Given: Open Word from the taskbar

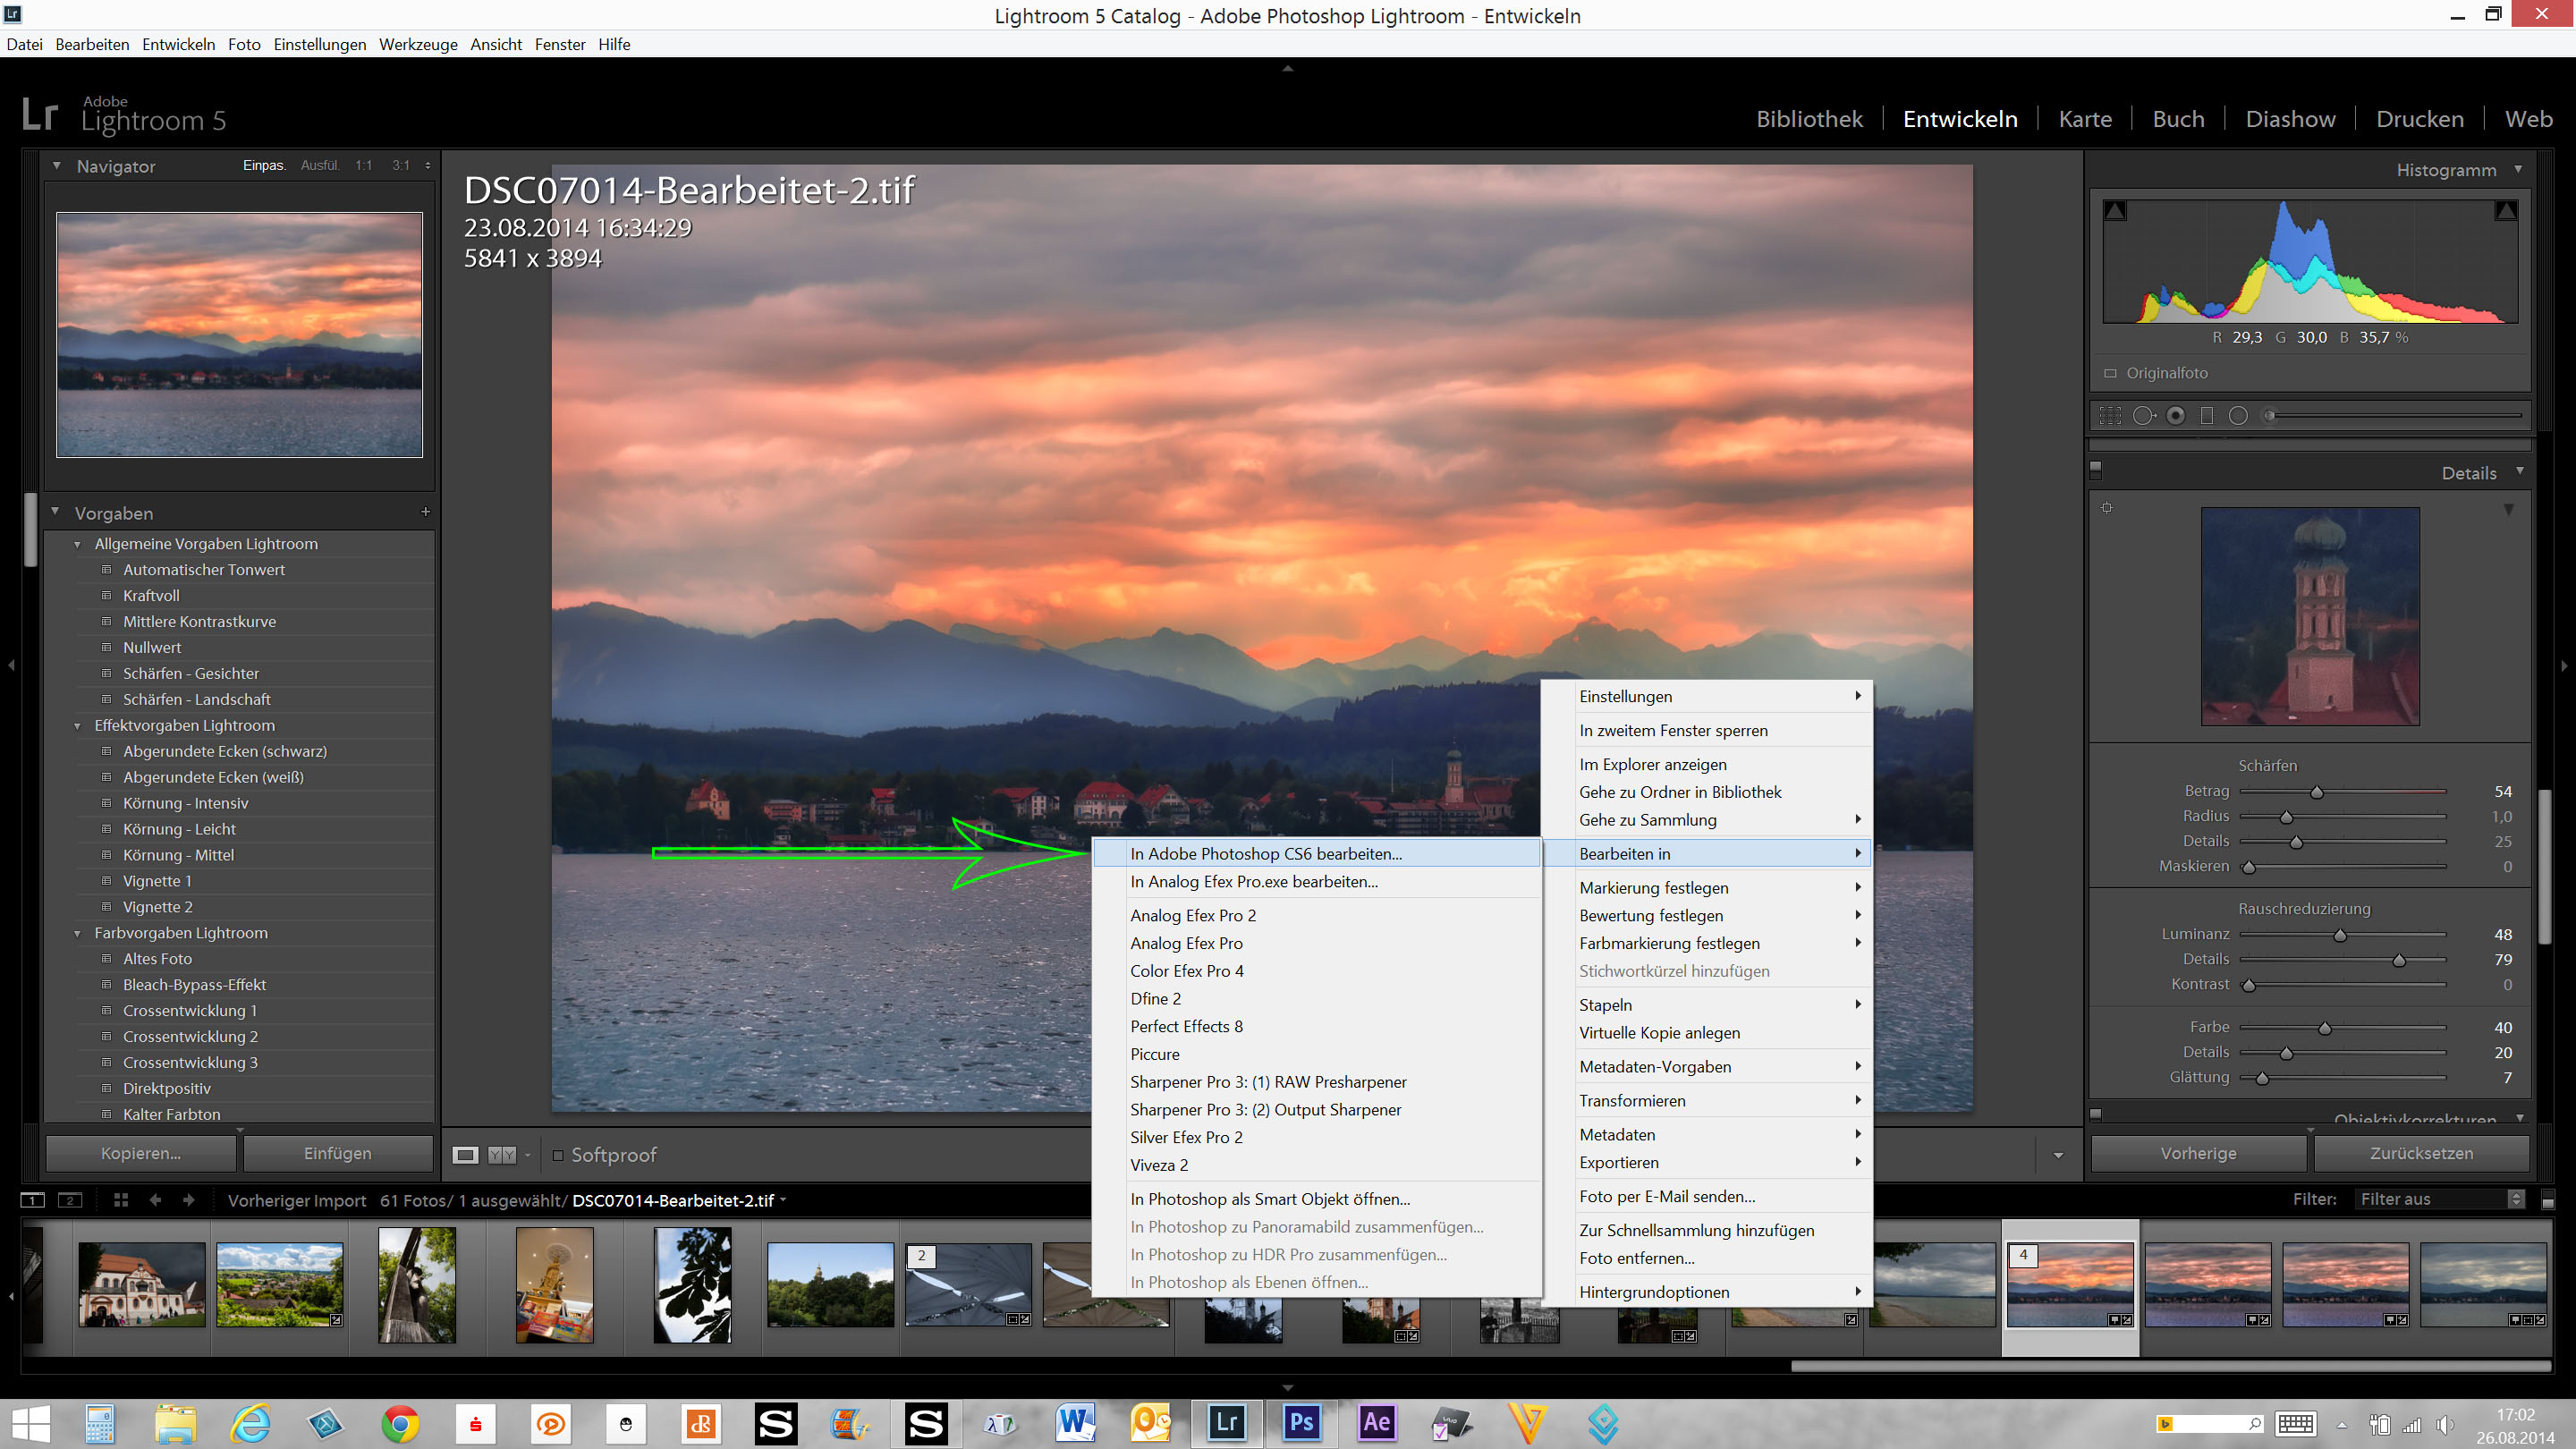Looking at the screenshot, I should click(x=1076, y=1423).
